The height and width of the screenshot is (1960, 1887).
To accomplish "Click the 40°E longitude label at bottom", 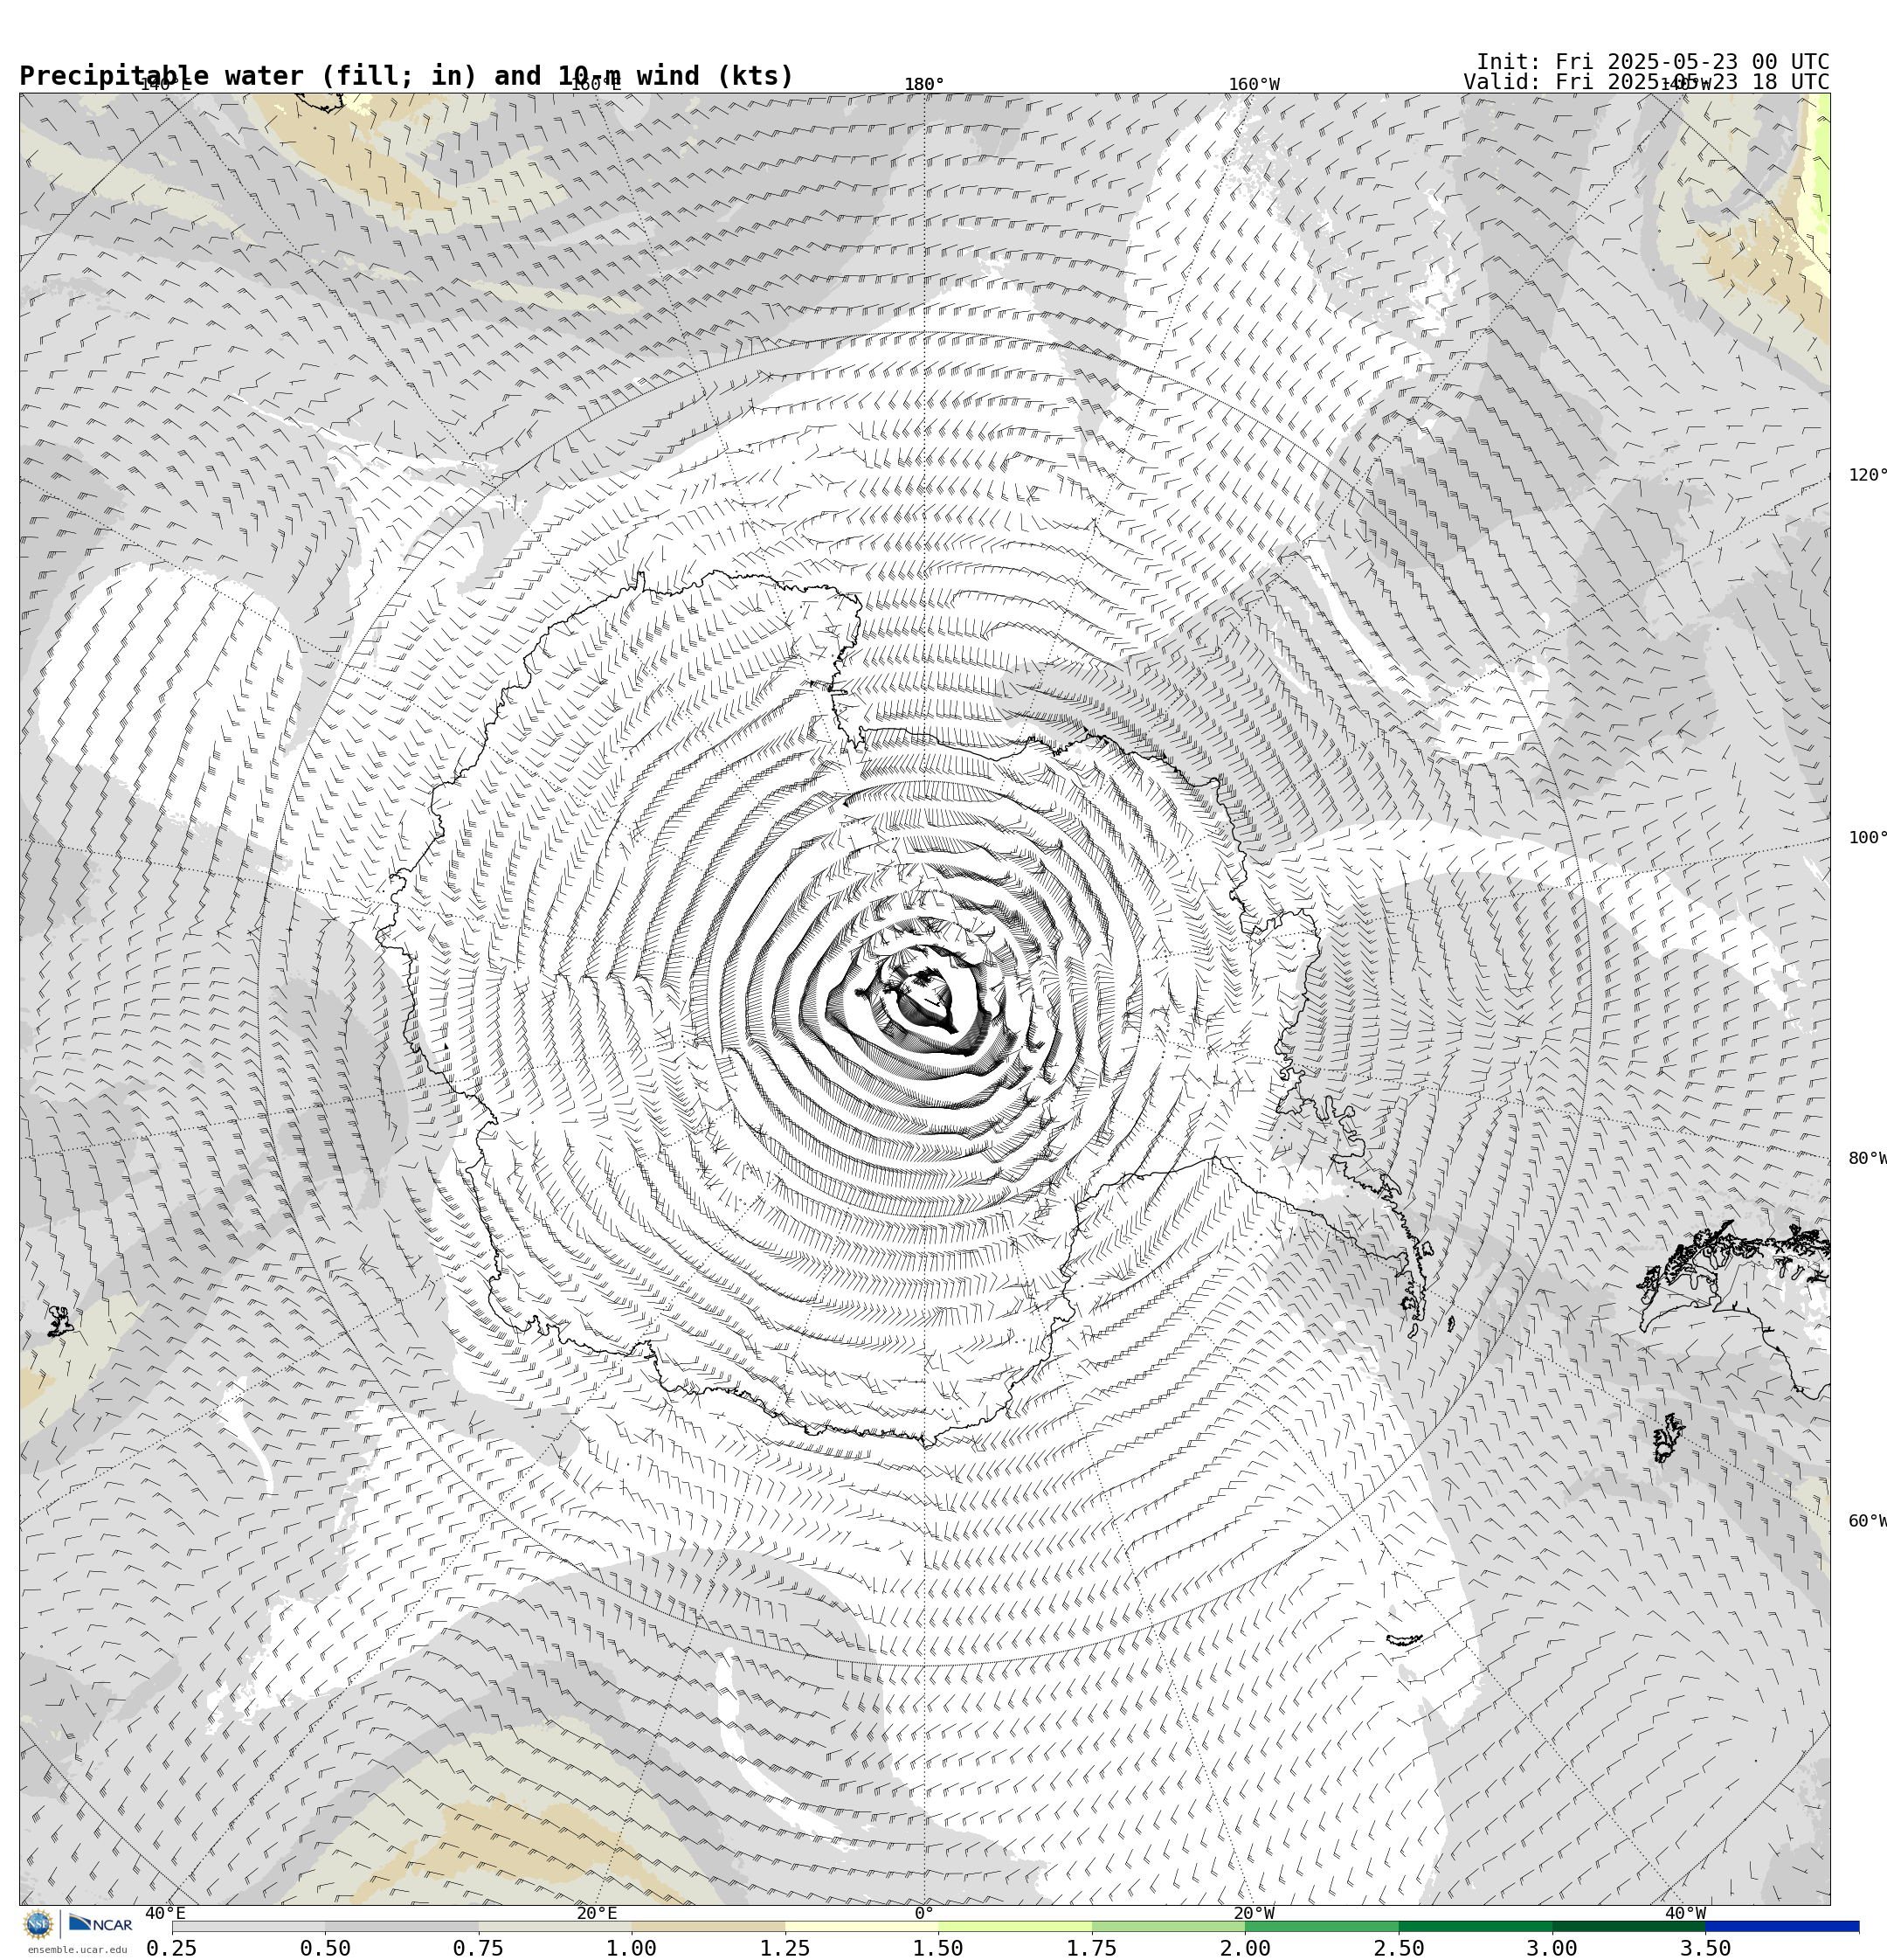I will 165,1913.
